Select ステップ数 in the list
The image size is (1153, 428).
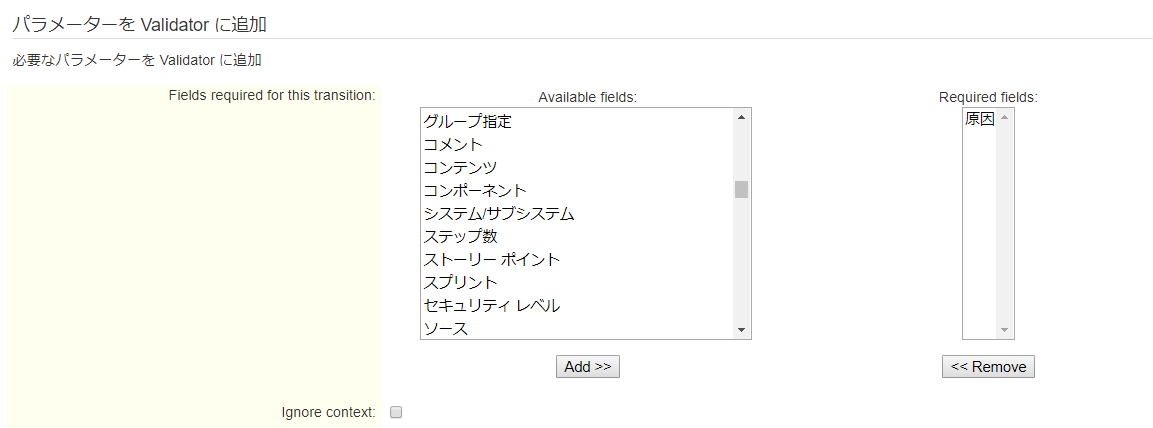577,237
